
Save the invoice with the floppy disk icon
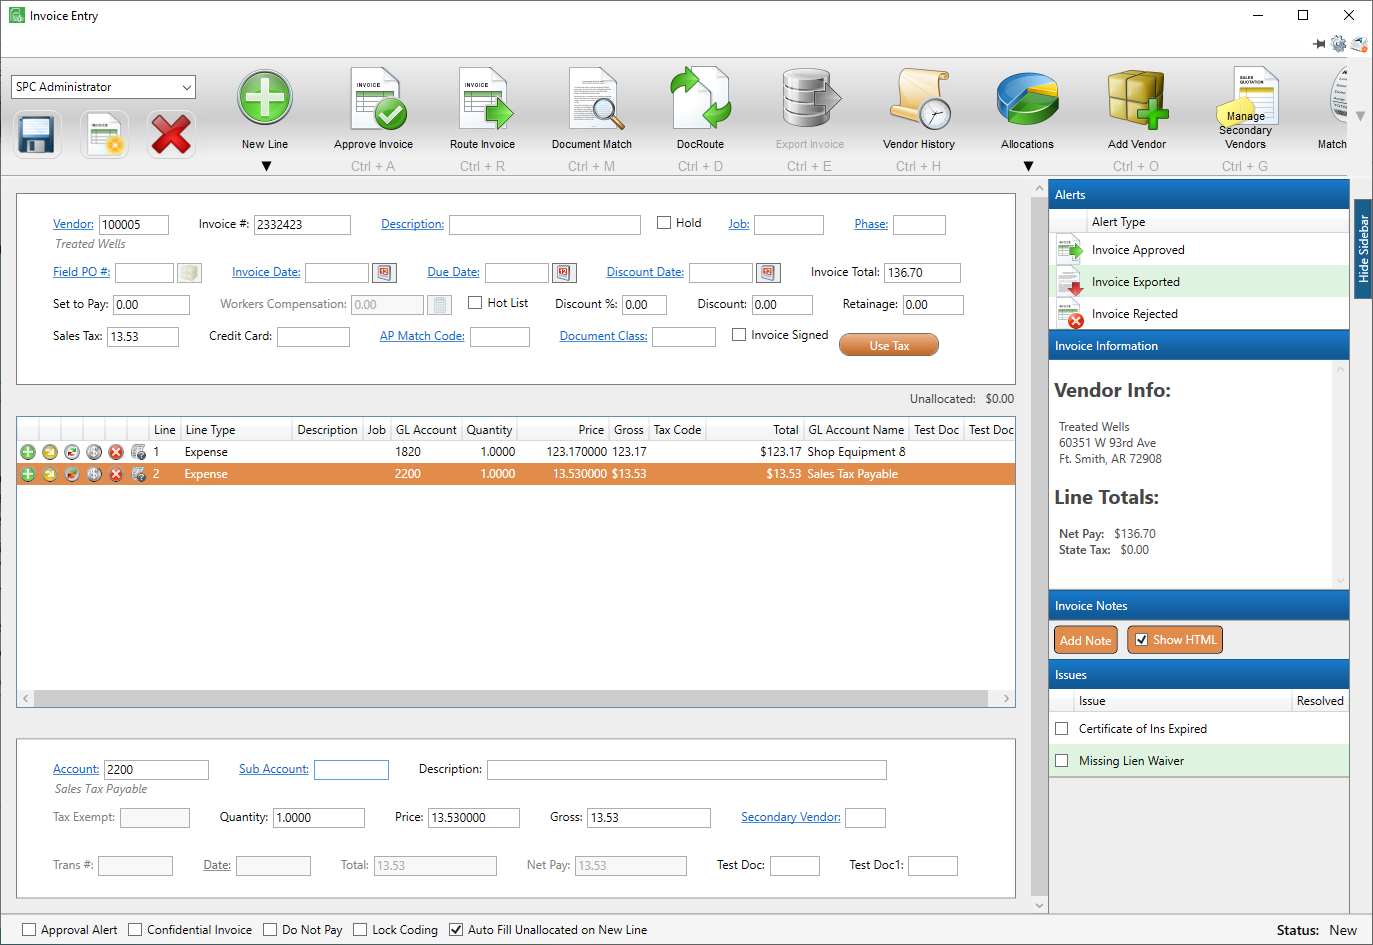(x=37, y=134)
